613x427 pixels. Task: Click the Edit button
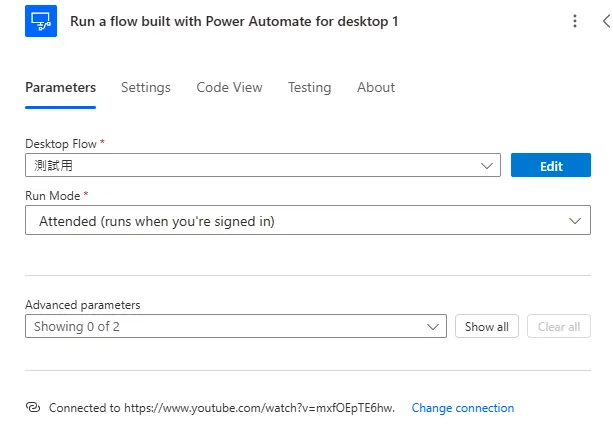coord(551,166)
